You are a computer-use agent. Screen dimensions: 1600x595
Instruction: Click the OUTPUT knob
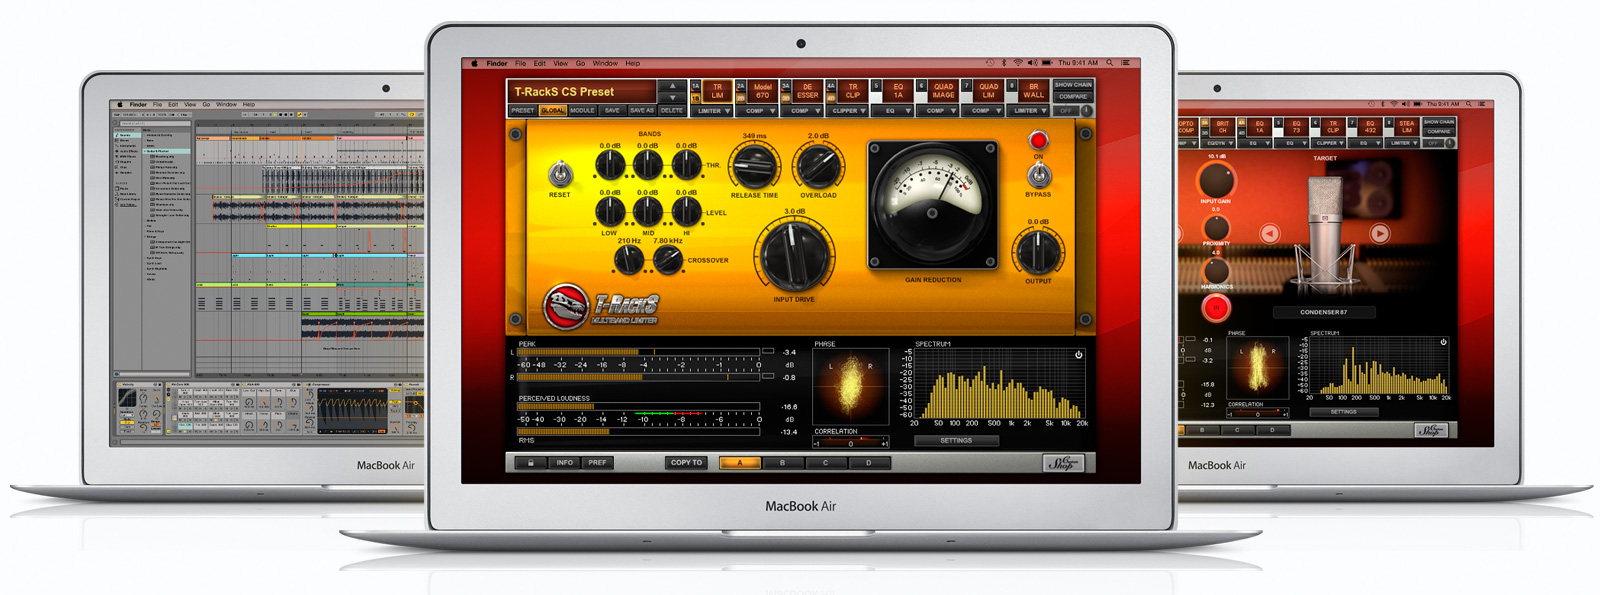(1039, 252)
